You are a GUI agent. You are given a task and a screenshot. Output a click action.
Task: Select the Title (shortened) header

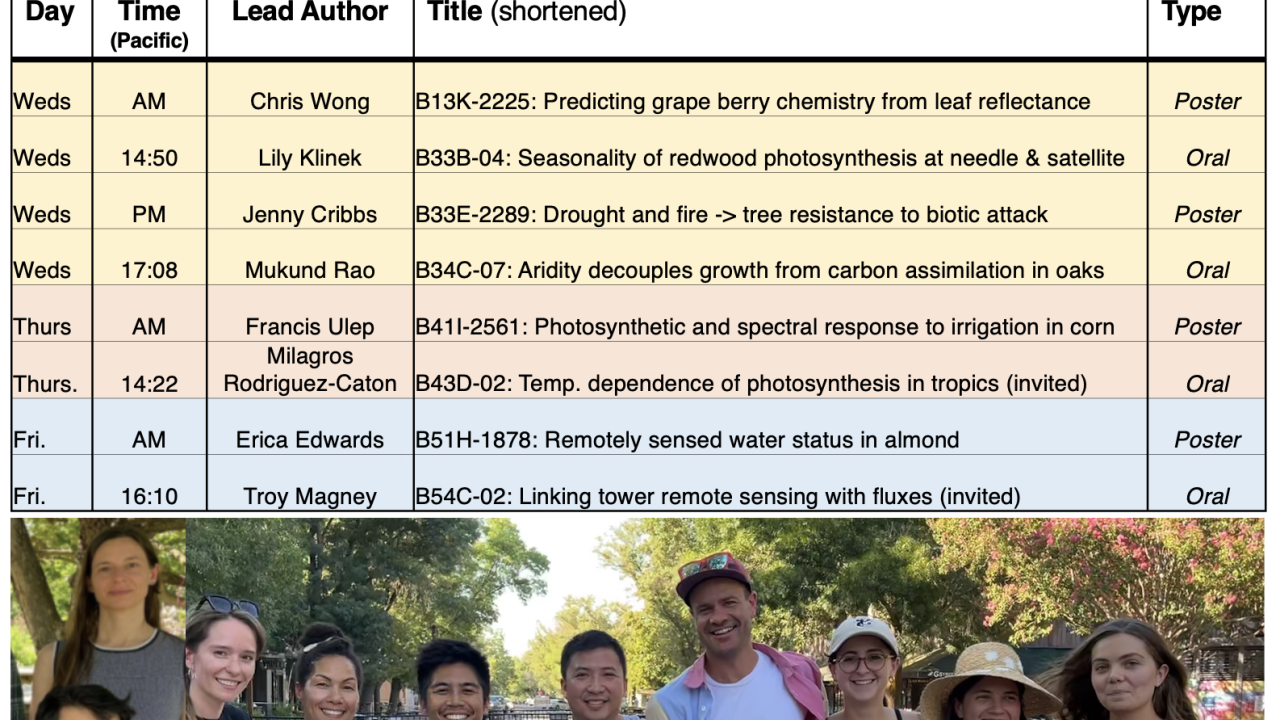click(780, 26)
